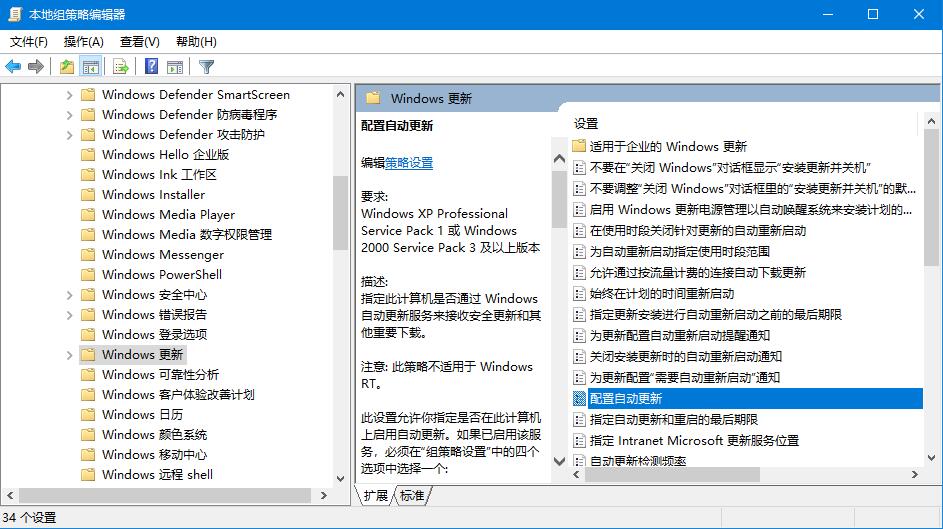
Task: Expand the Windows Hello 企业版 folder
Action: [x=69, y=155]
